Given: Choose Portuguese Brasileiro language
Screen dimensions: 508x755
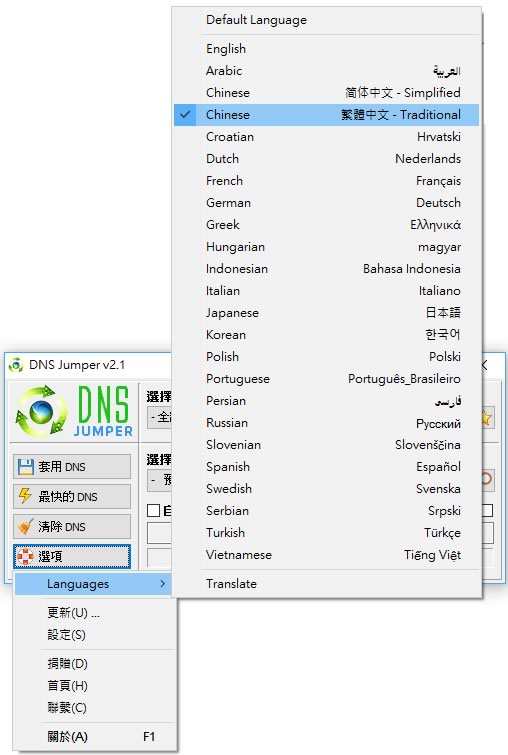Looking at the screenshot, I should tap(326, 379).
